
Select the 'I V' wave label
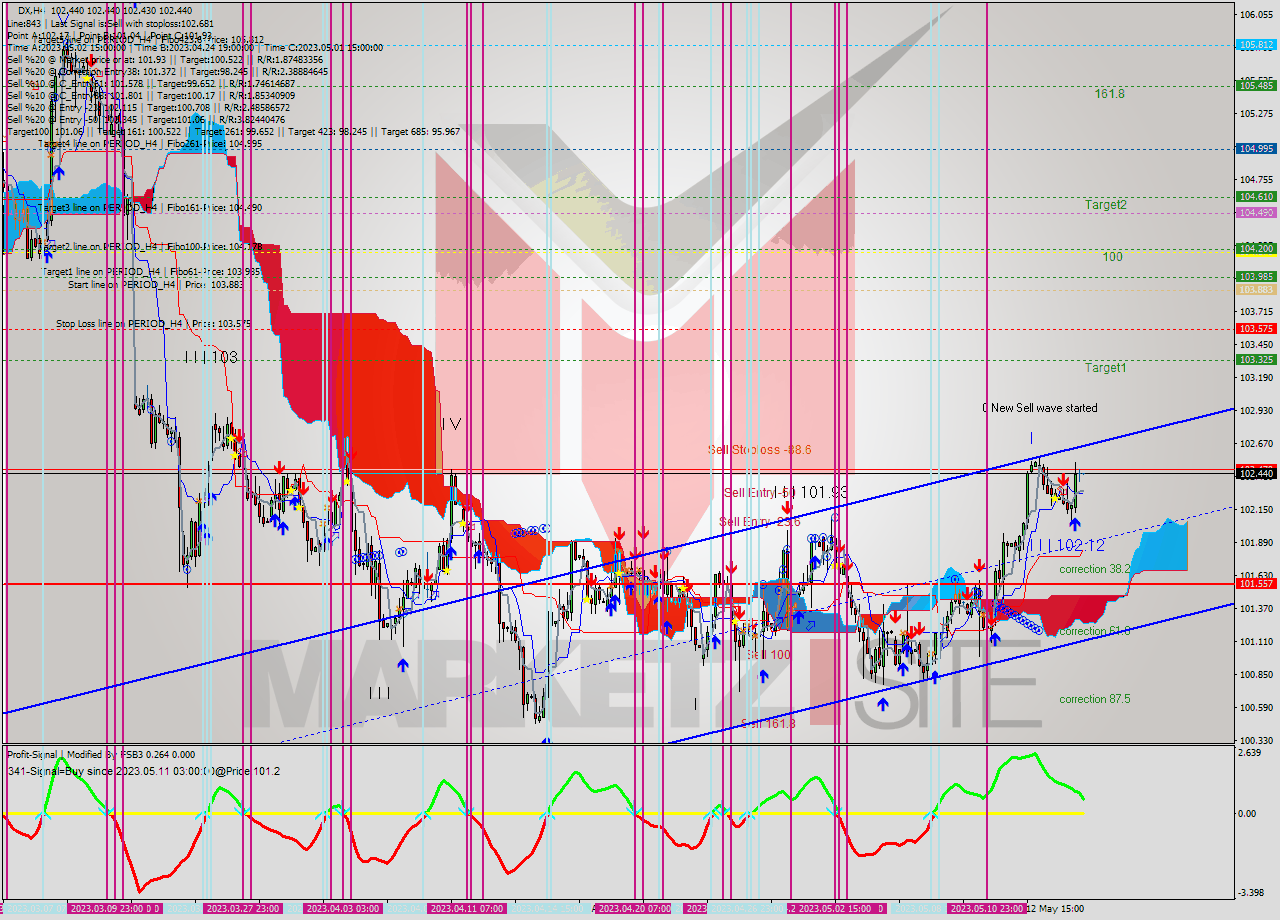pos(450,424)
